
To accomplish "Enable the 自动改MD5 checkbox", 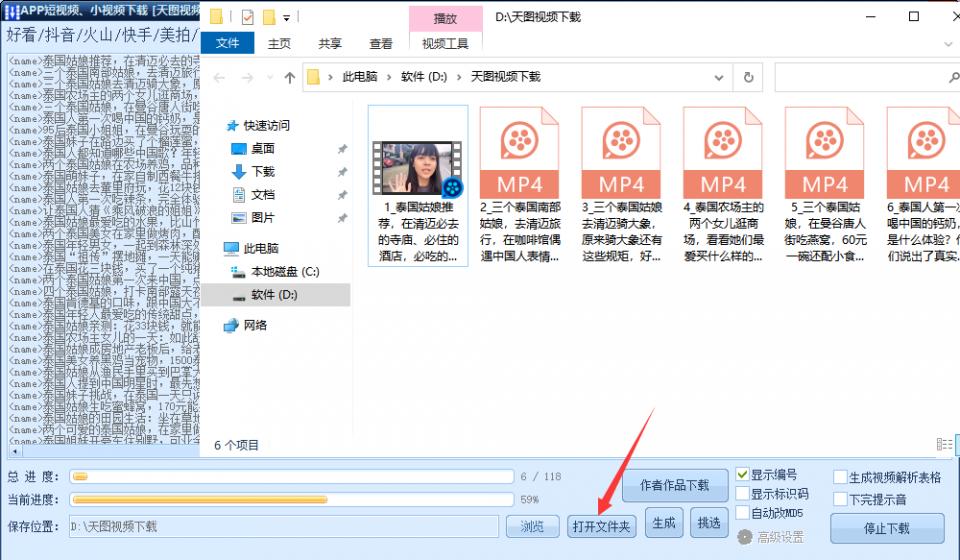I will (743, 513).
